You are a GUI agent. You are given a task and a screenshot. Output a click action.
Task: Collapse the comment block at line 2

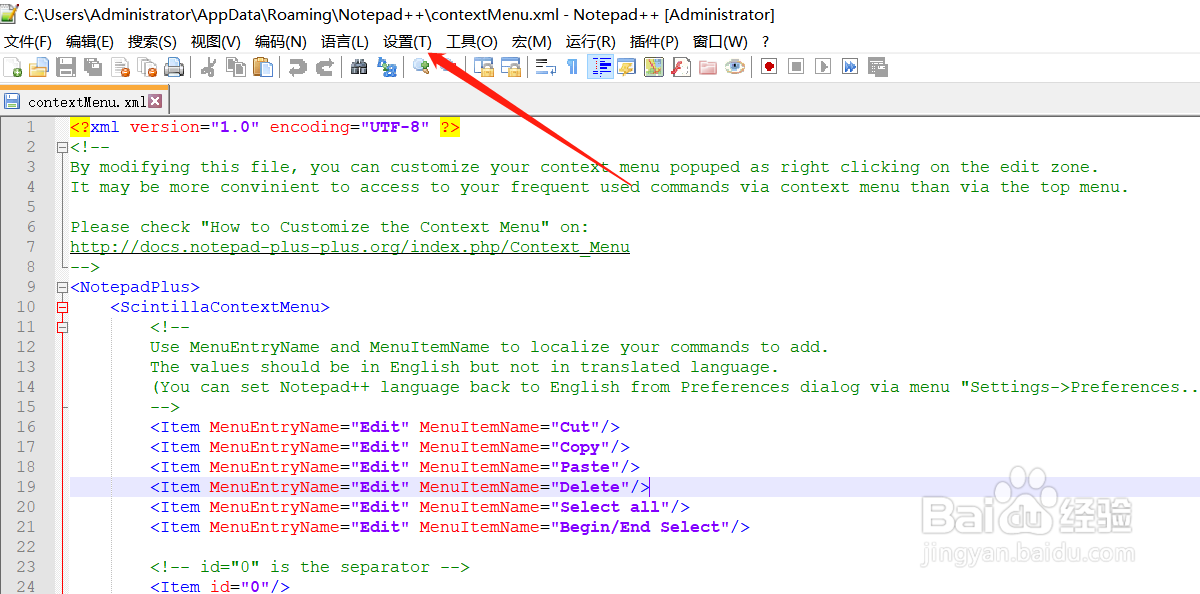[62, 147]
